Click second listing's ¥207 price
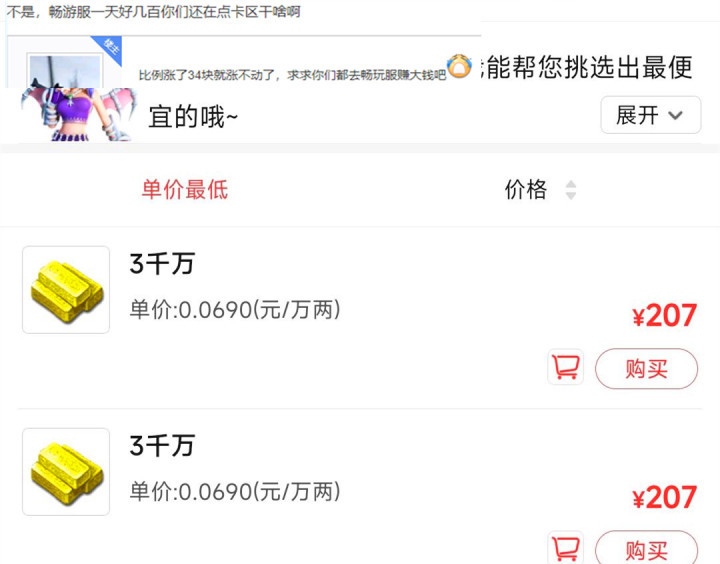The width and height of the screenshot is (720, 564). click(664, 497)
